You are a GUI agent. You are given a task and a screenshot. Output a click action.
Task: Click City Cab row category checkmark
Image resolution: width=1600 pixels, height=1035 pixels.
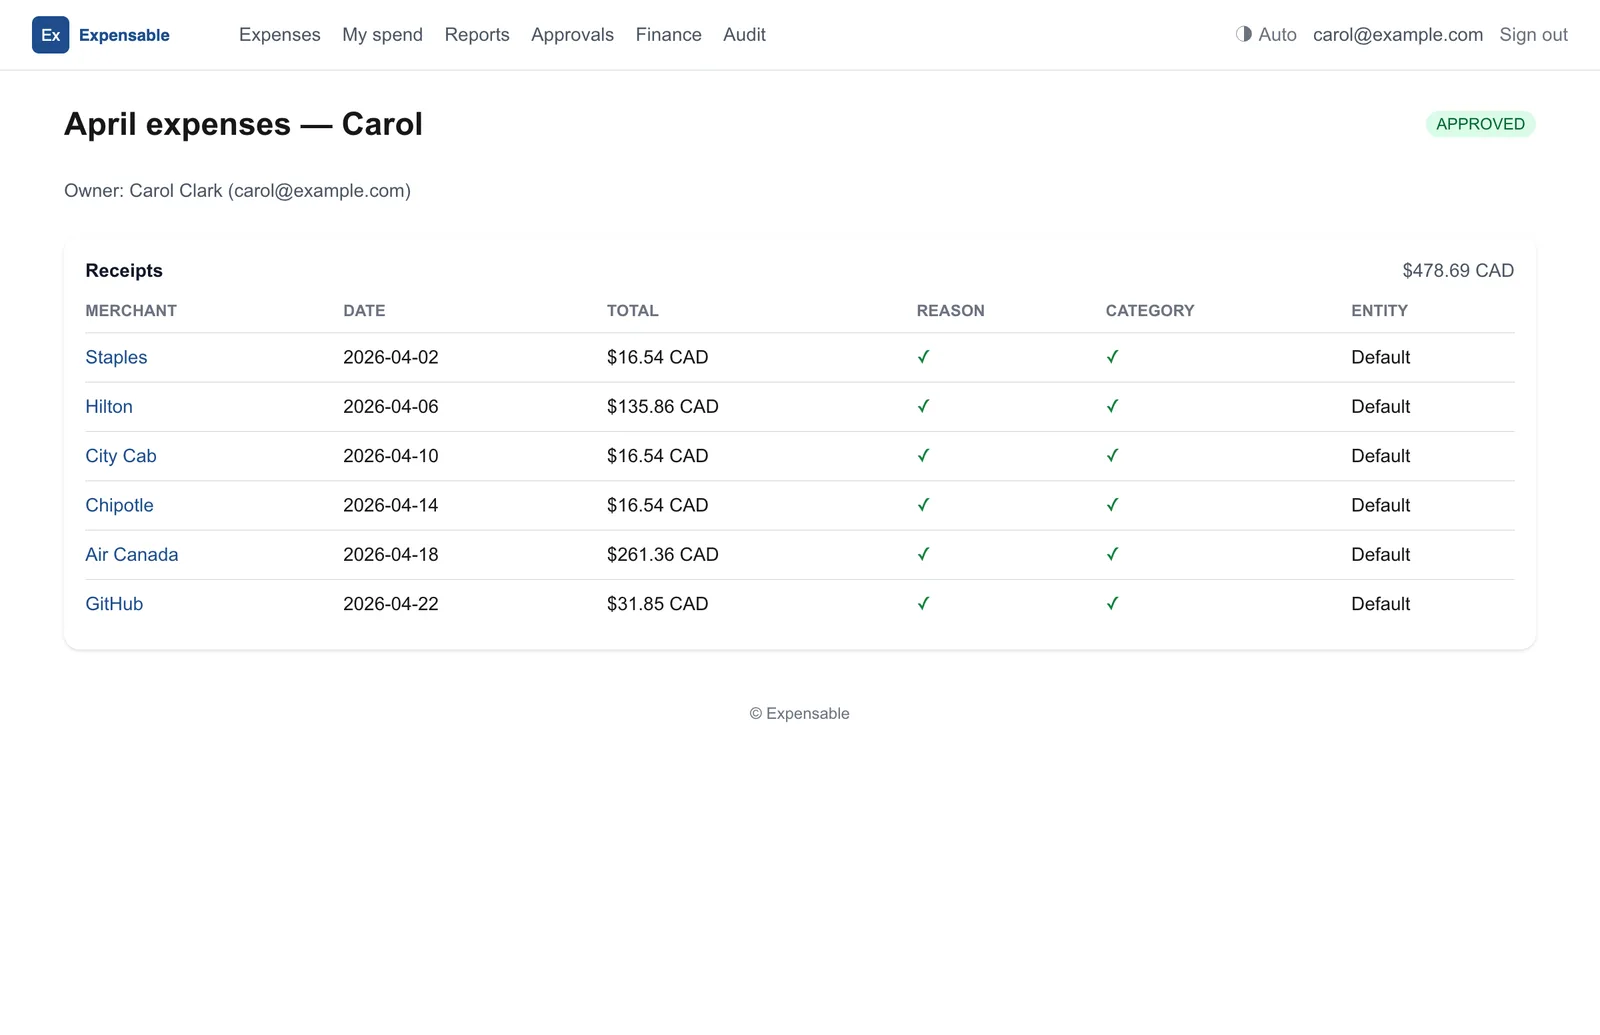[x=1113, y=456]
